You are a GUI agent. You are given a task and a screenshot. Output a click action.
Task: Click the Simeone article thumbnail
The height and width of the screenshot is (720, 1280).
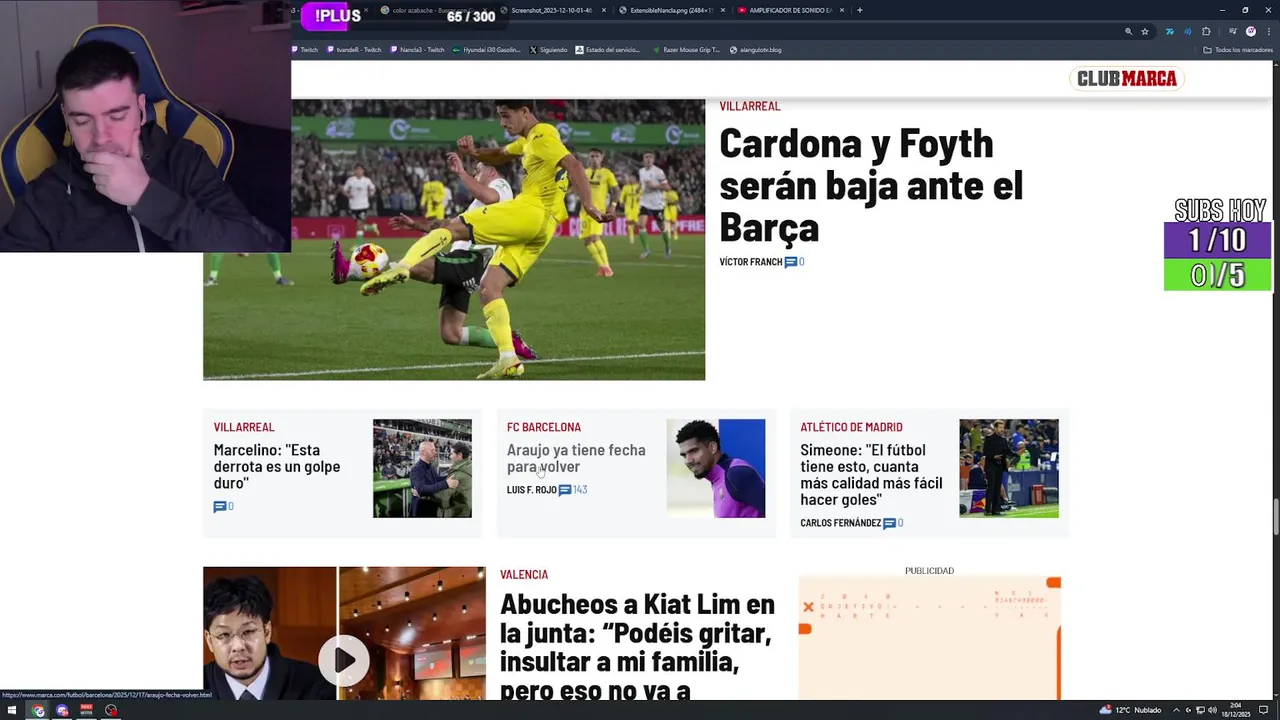click(x=1009, y=468)
